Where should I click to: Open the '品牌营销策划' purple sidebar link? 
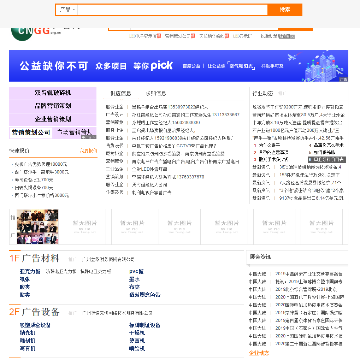(x=53, y=106)
